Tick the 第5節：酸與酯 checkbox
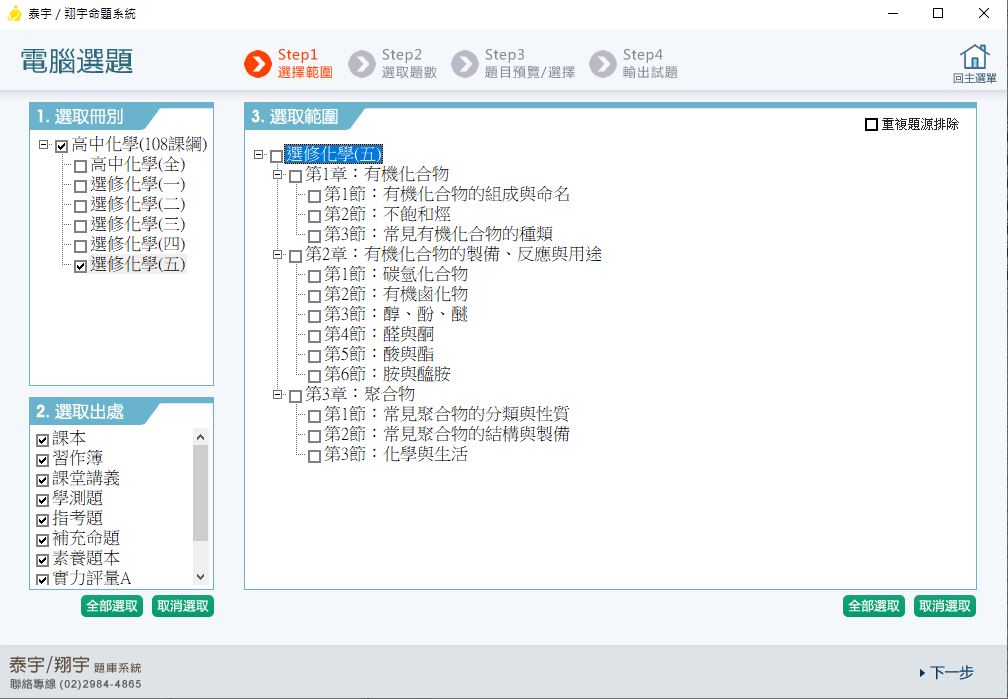Image resolution: width=1008 pixels, height=699 pixels. [314, 356]
